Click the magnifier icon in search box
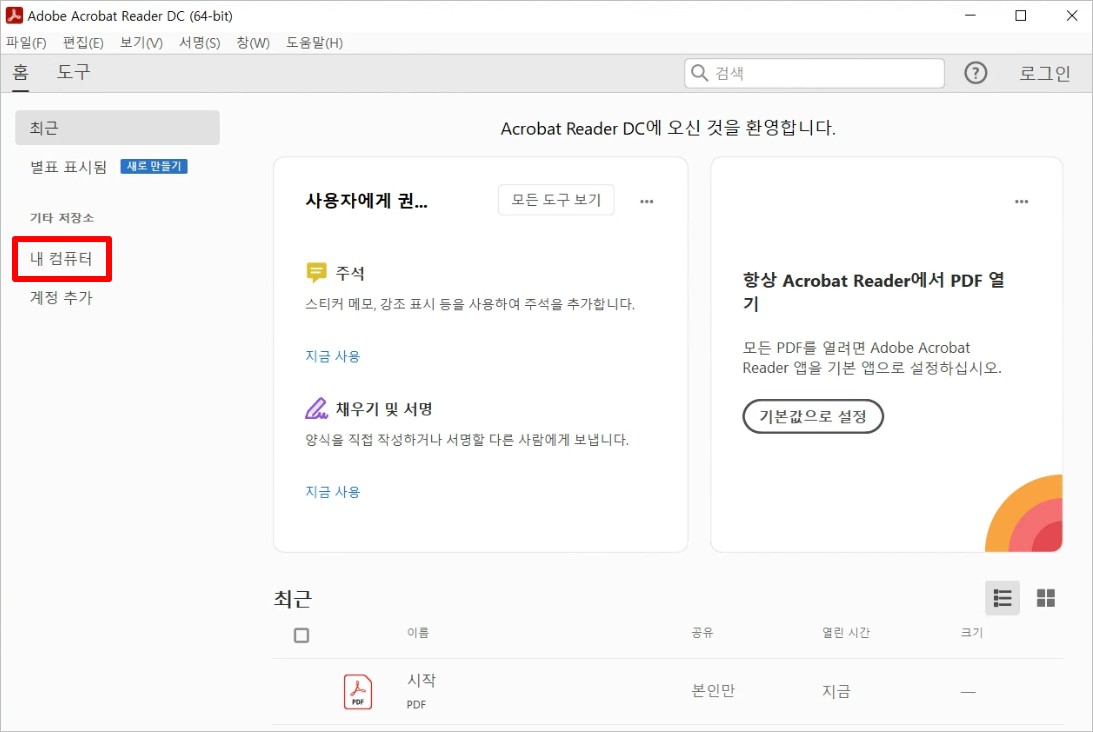The width and height of the screenshot is (1093, 732). point(699,73)
